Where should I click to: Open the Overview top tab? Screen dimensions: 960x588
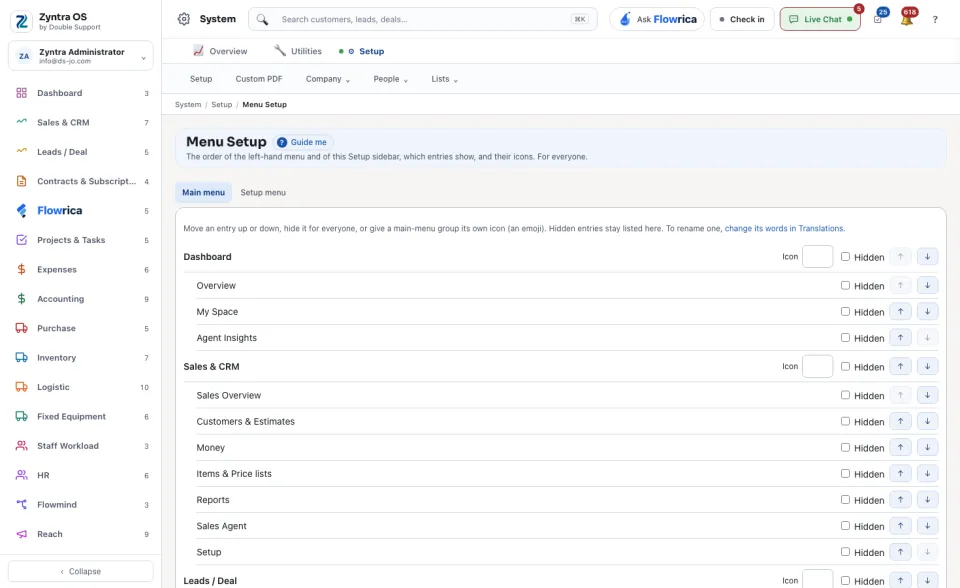220,51
